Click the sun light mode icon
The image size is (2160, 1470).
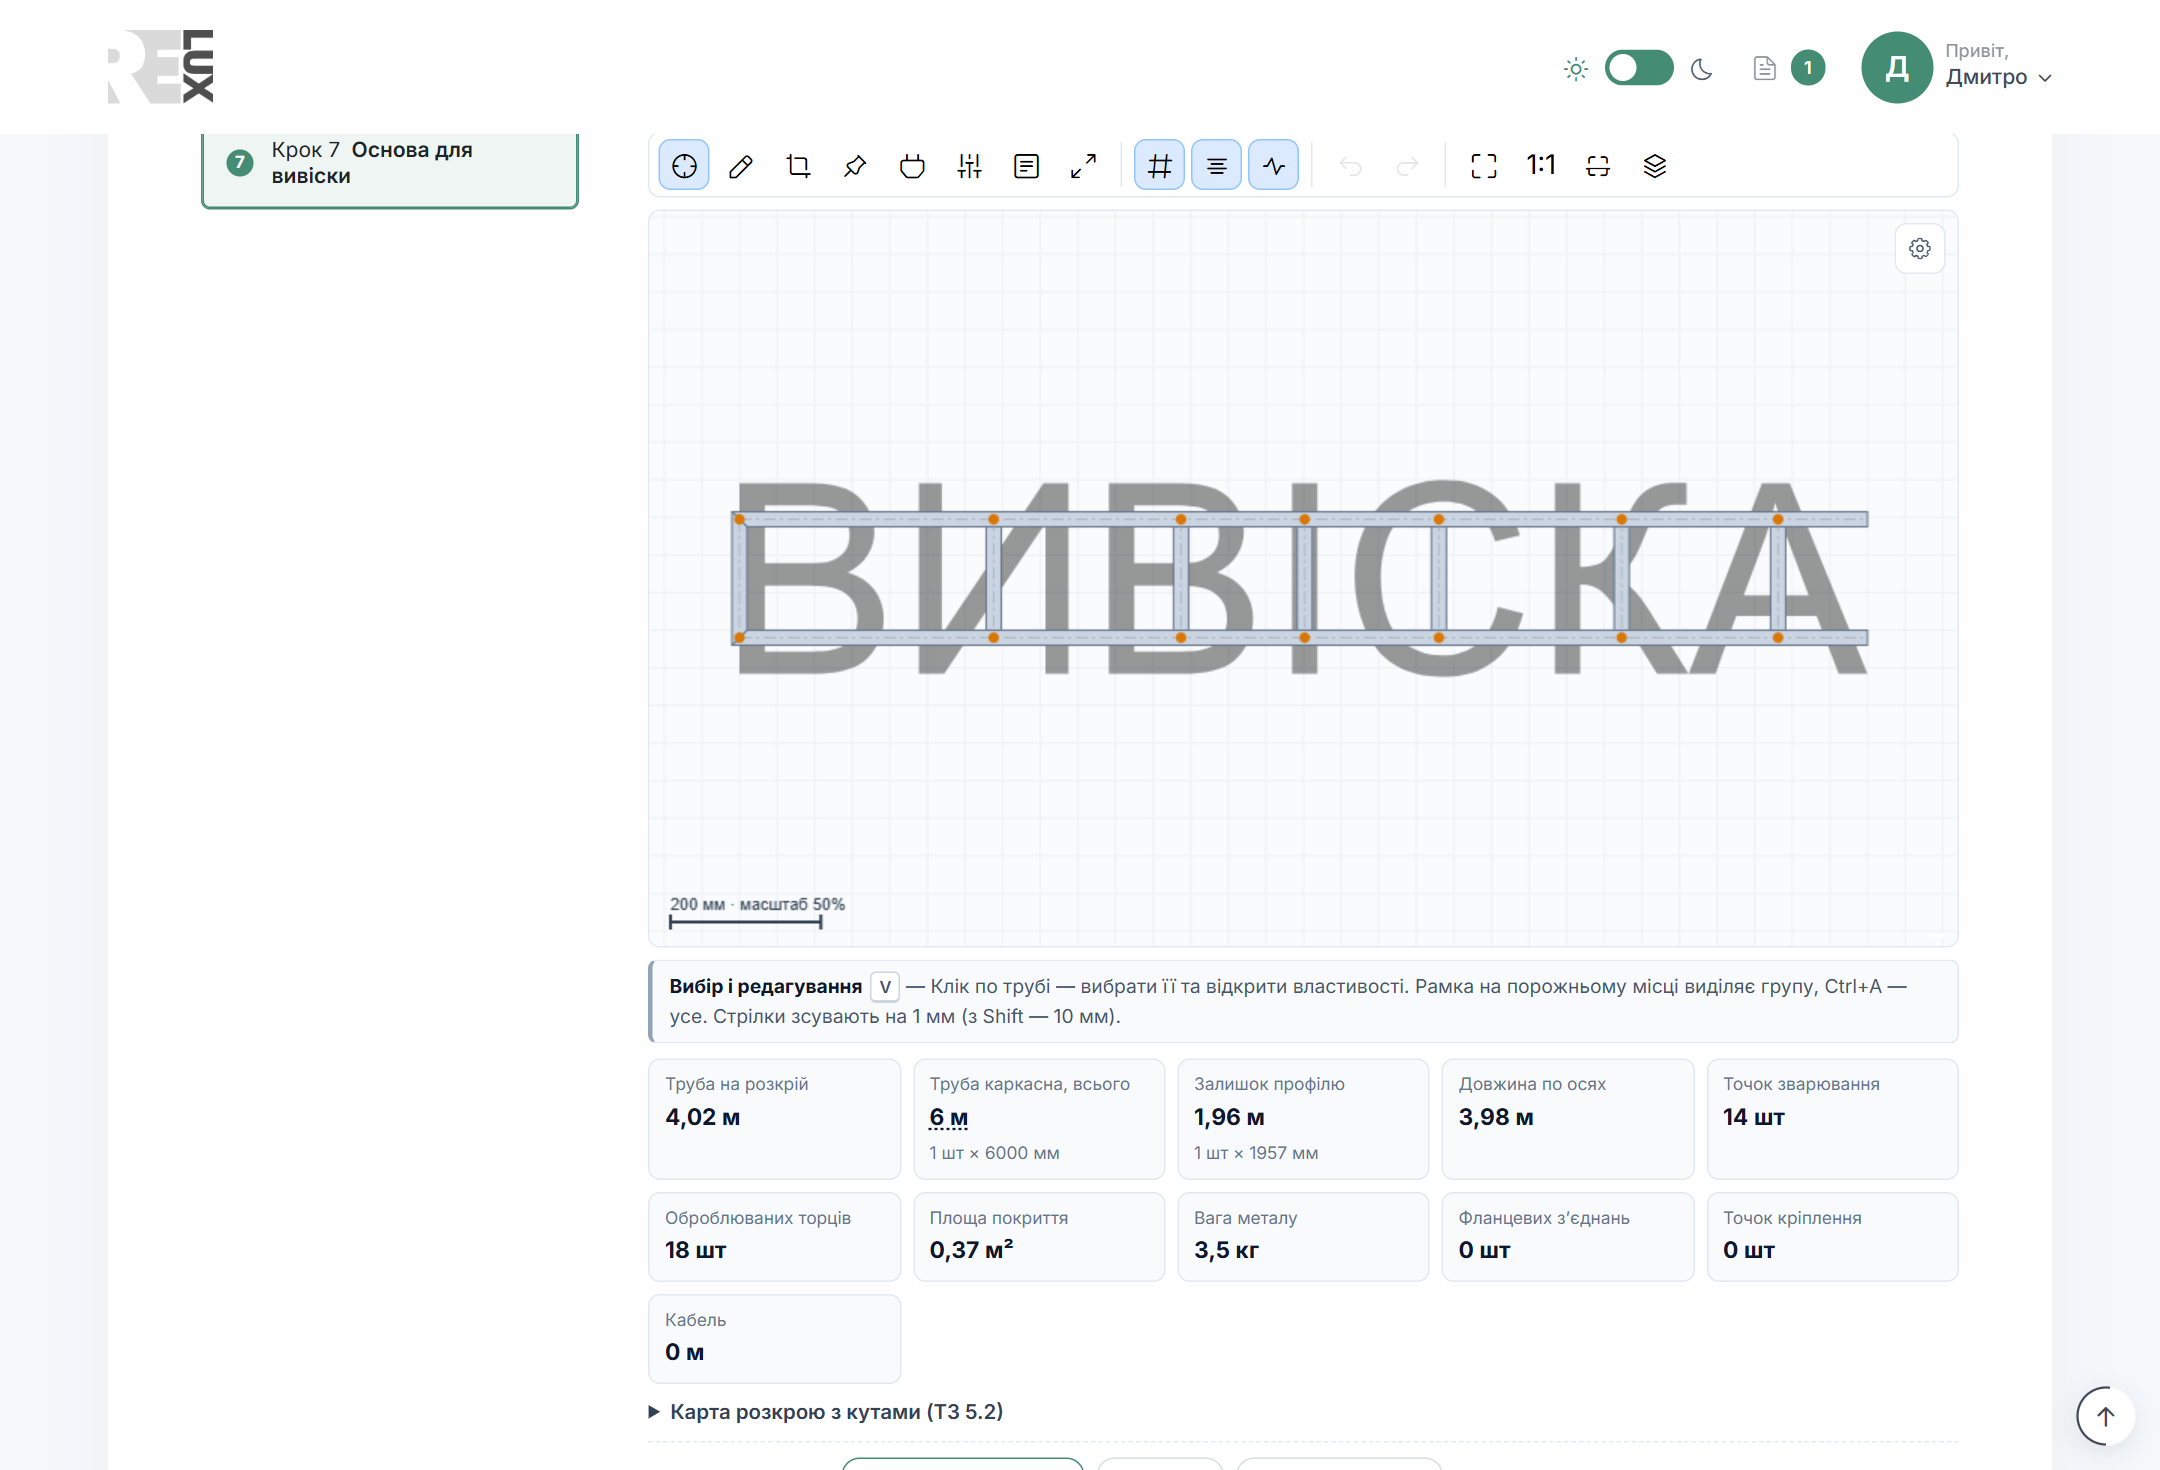click(1576, 69)
